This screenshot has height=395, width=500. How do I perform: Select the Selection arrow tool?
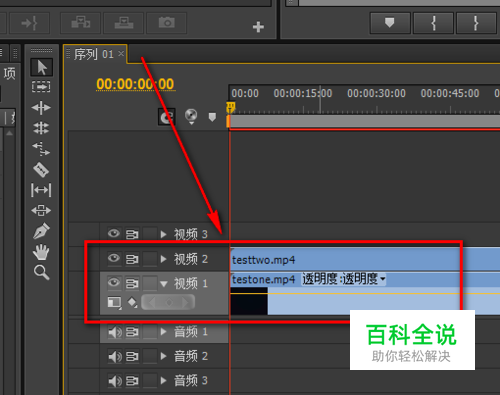click(41, 67)
